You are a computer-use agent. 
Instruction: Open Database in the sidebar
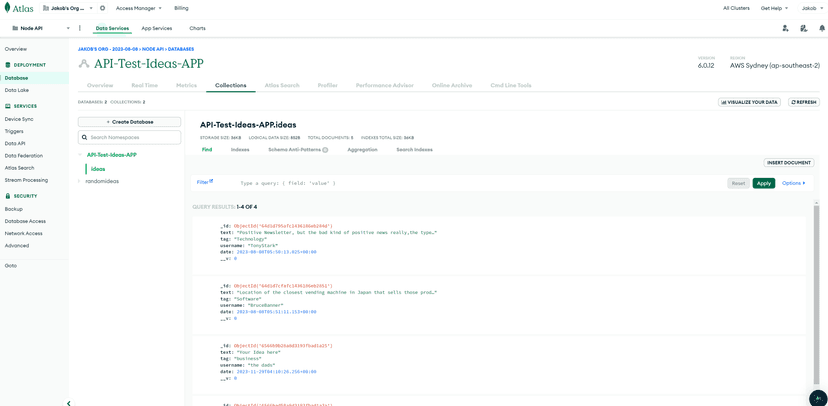[16, 78]
